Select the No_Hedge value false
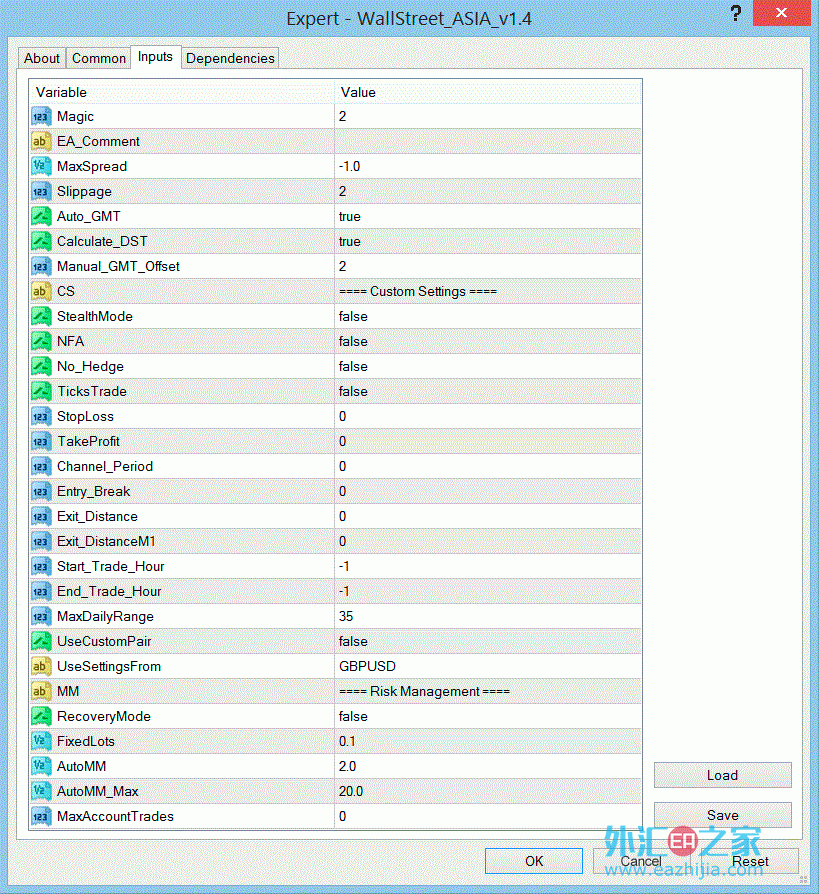 (x=353, y=367)
